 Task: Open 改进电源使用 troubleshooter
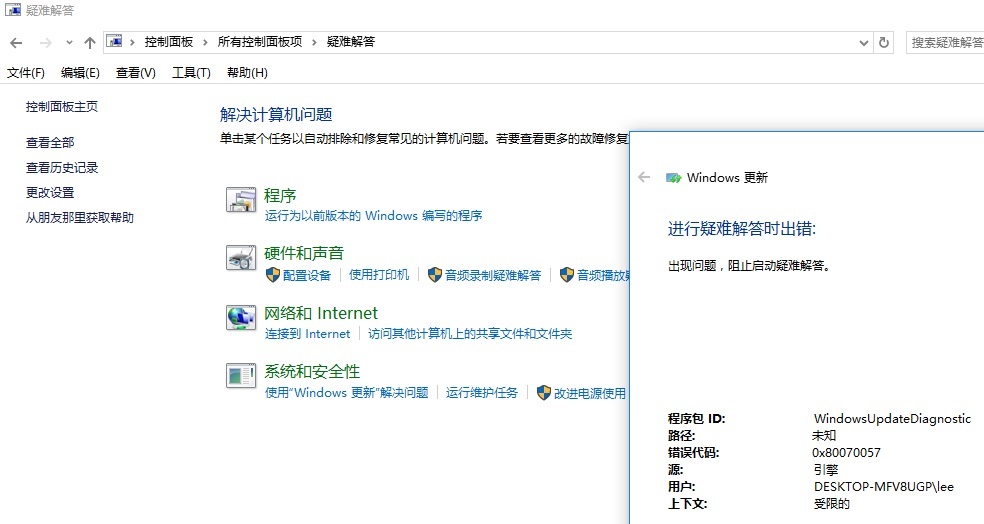click(x=590, y=393)
